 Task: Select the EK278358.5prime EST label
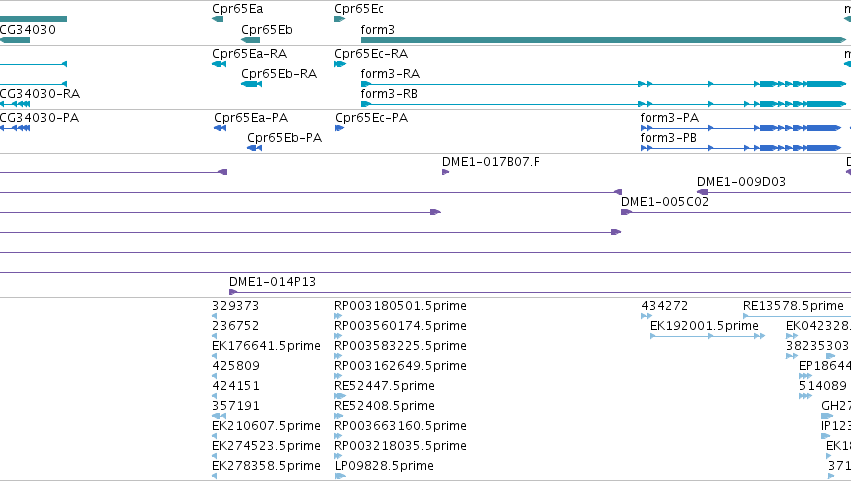[266, 466]
